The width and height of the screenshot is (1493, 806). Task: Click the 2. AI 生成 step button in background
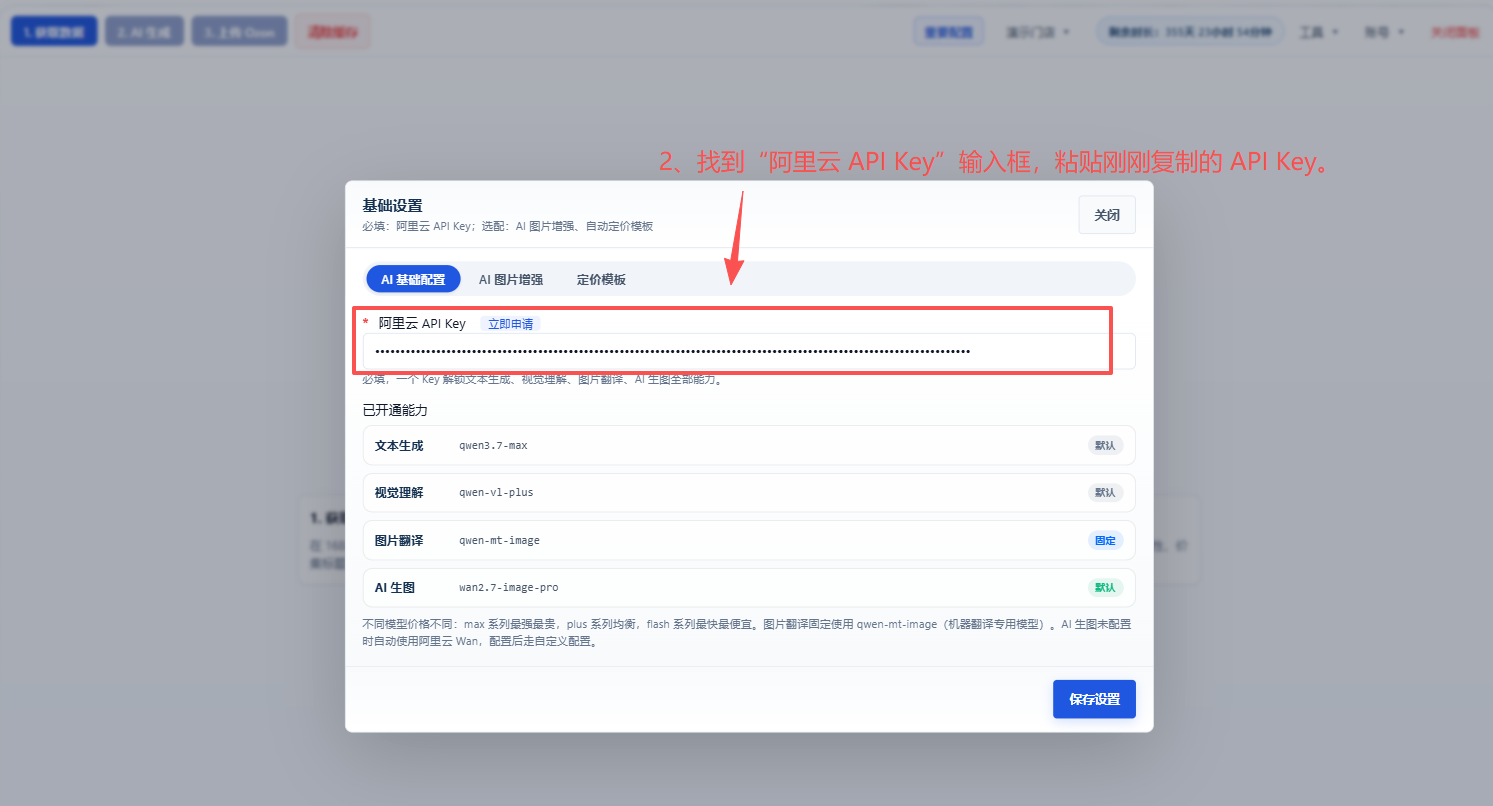point(144,32)
